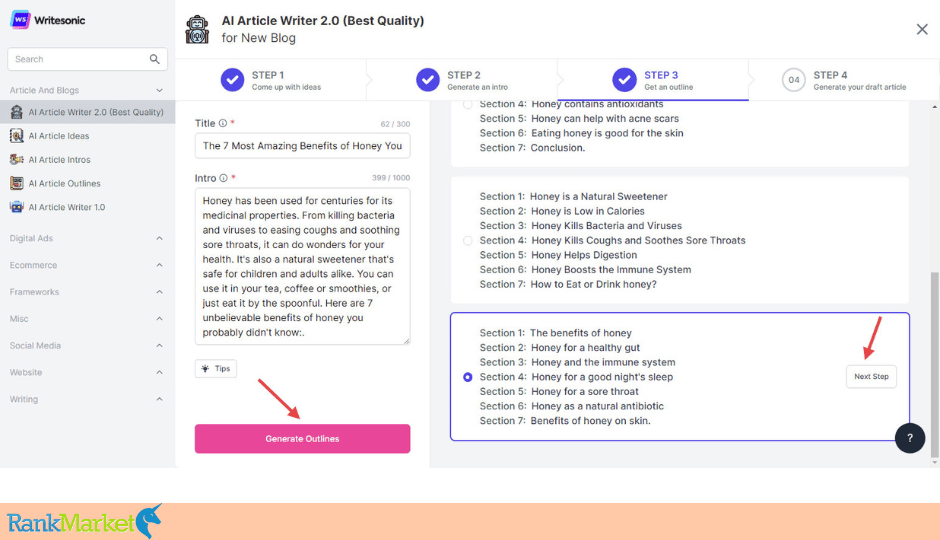Viewport: 940px width, 540px height.
Task: Open the Tips button
Action: point(216,369)
